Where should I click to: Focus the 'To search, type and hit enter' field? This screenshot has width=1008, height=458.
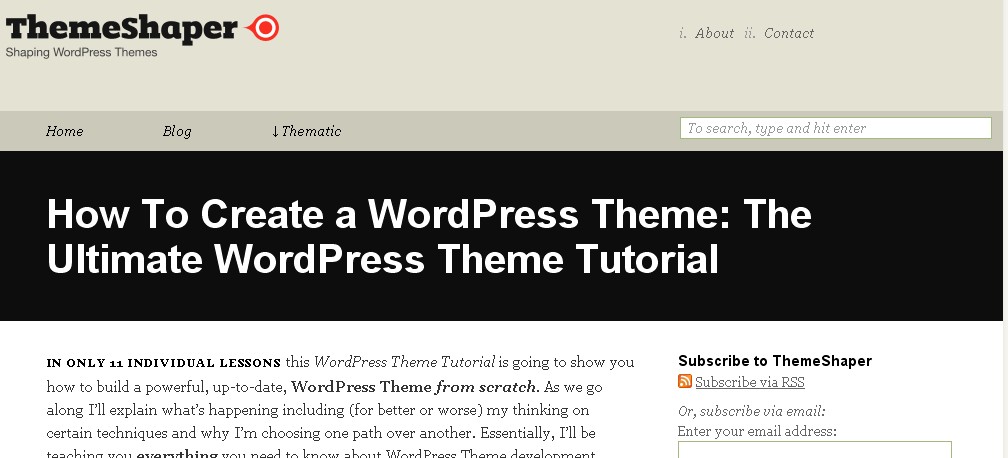coord(835,128)
